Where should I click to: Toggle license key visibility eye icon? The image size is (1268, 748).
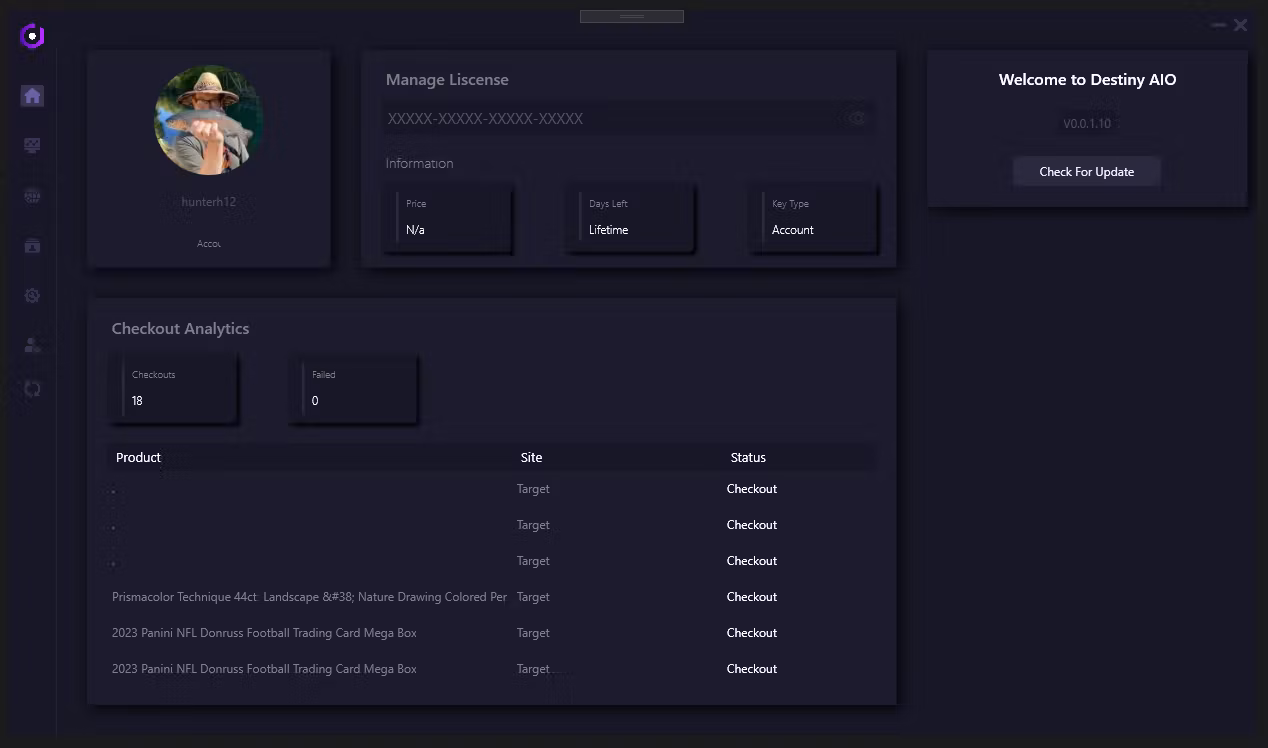(857, 118)
